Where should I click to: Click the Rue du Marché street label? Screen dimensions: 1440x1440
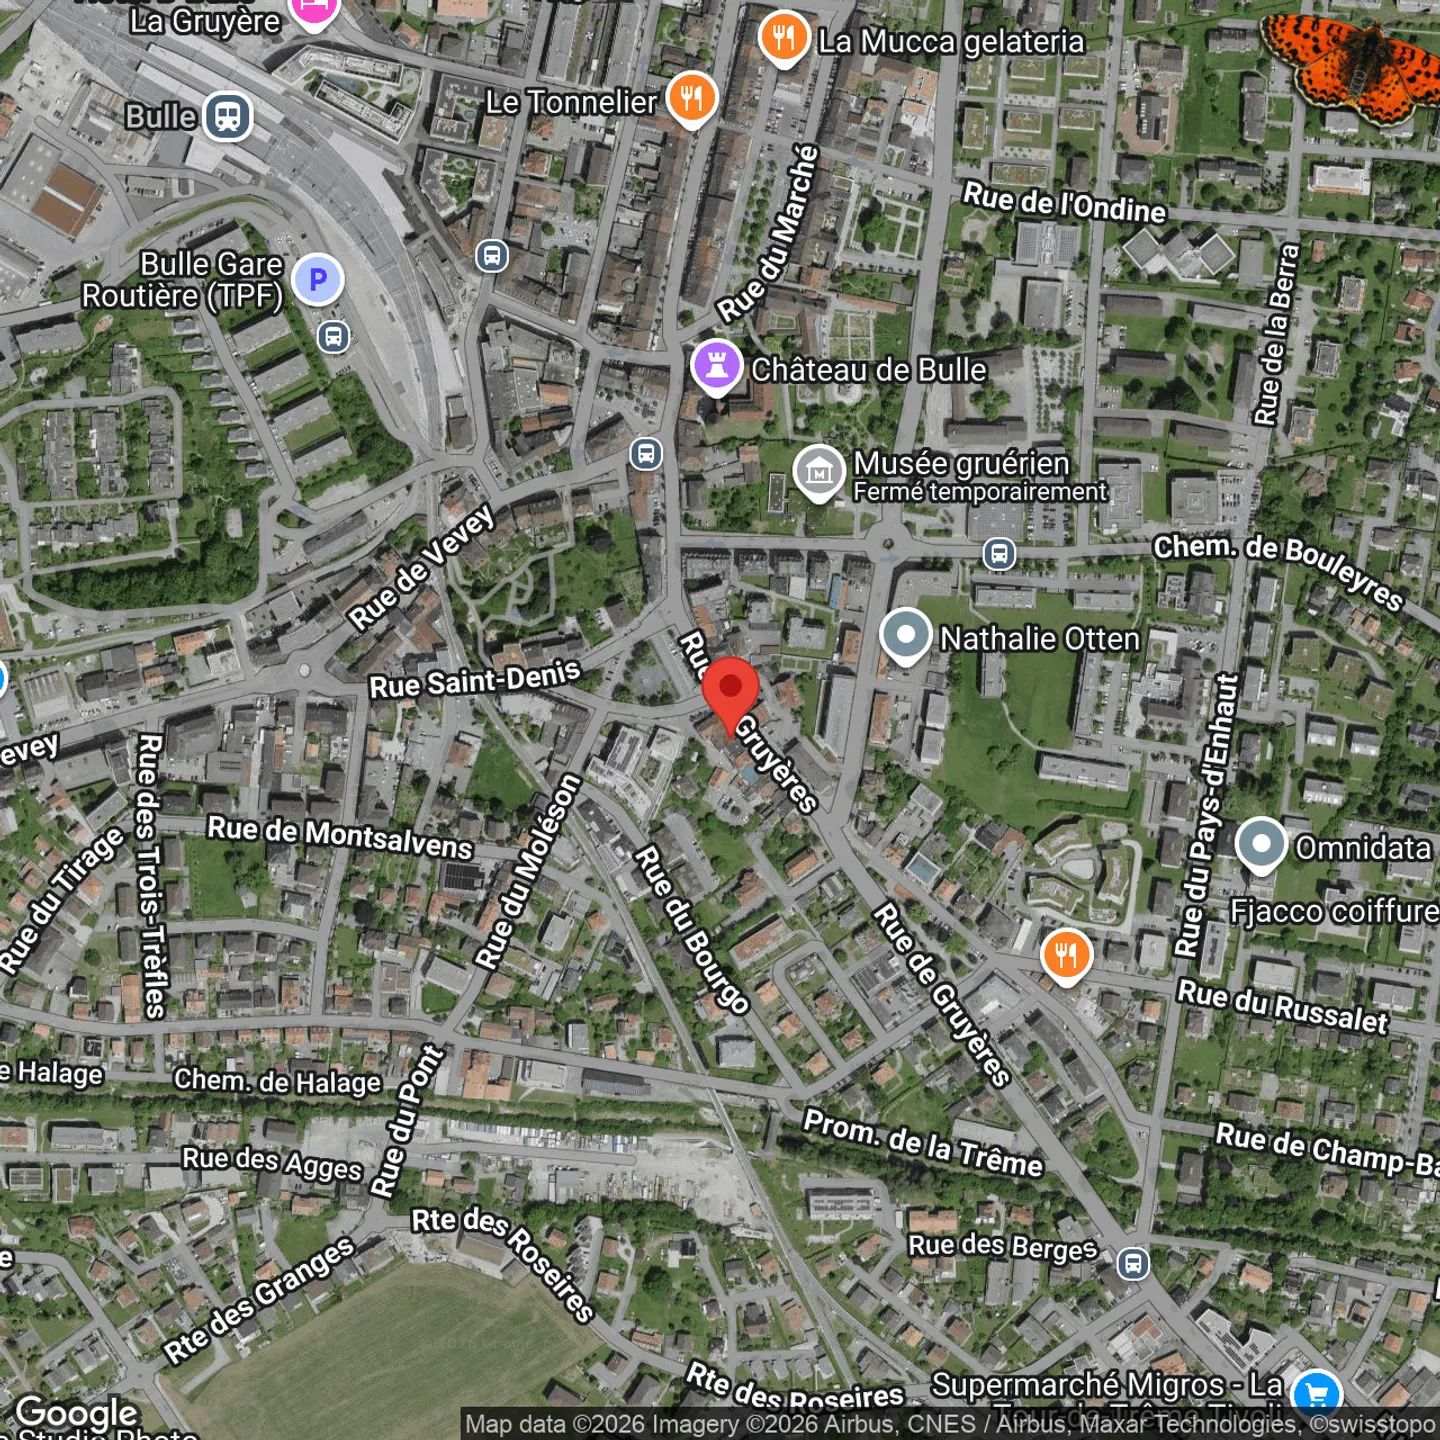769,234
